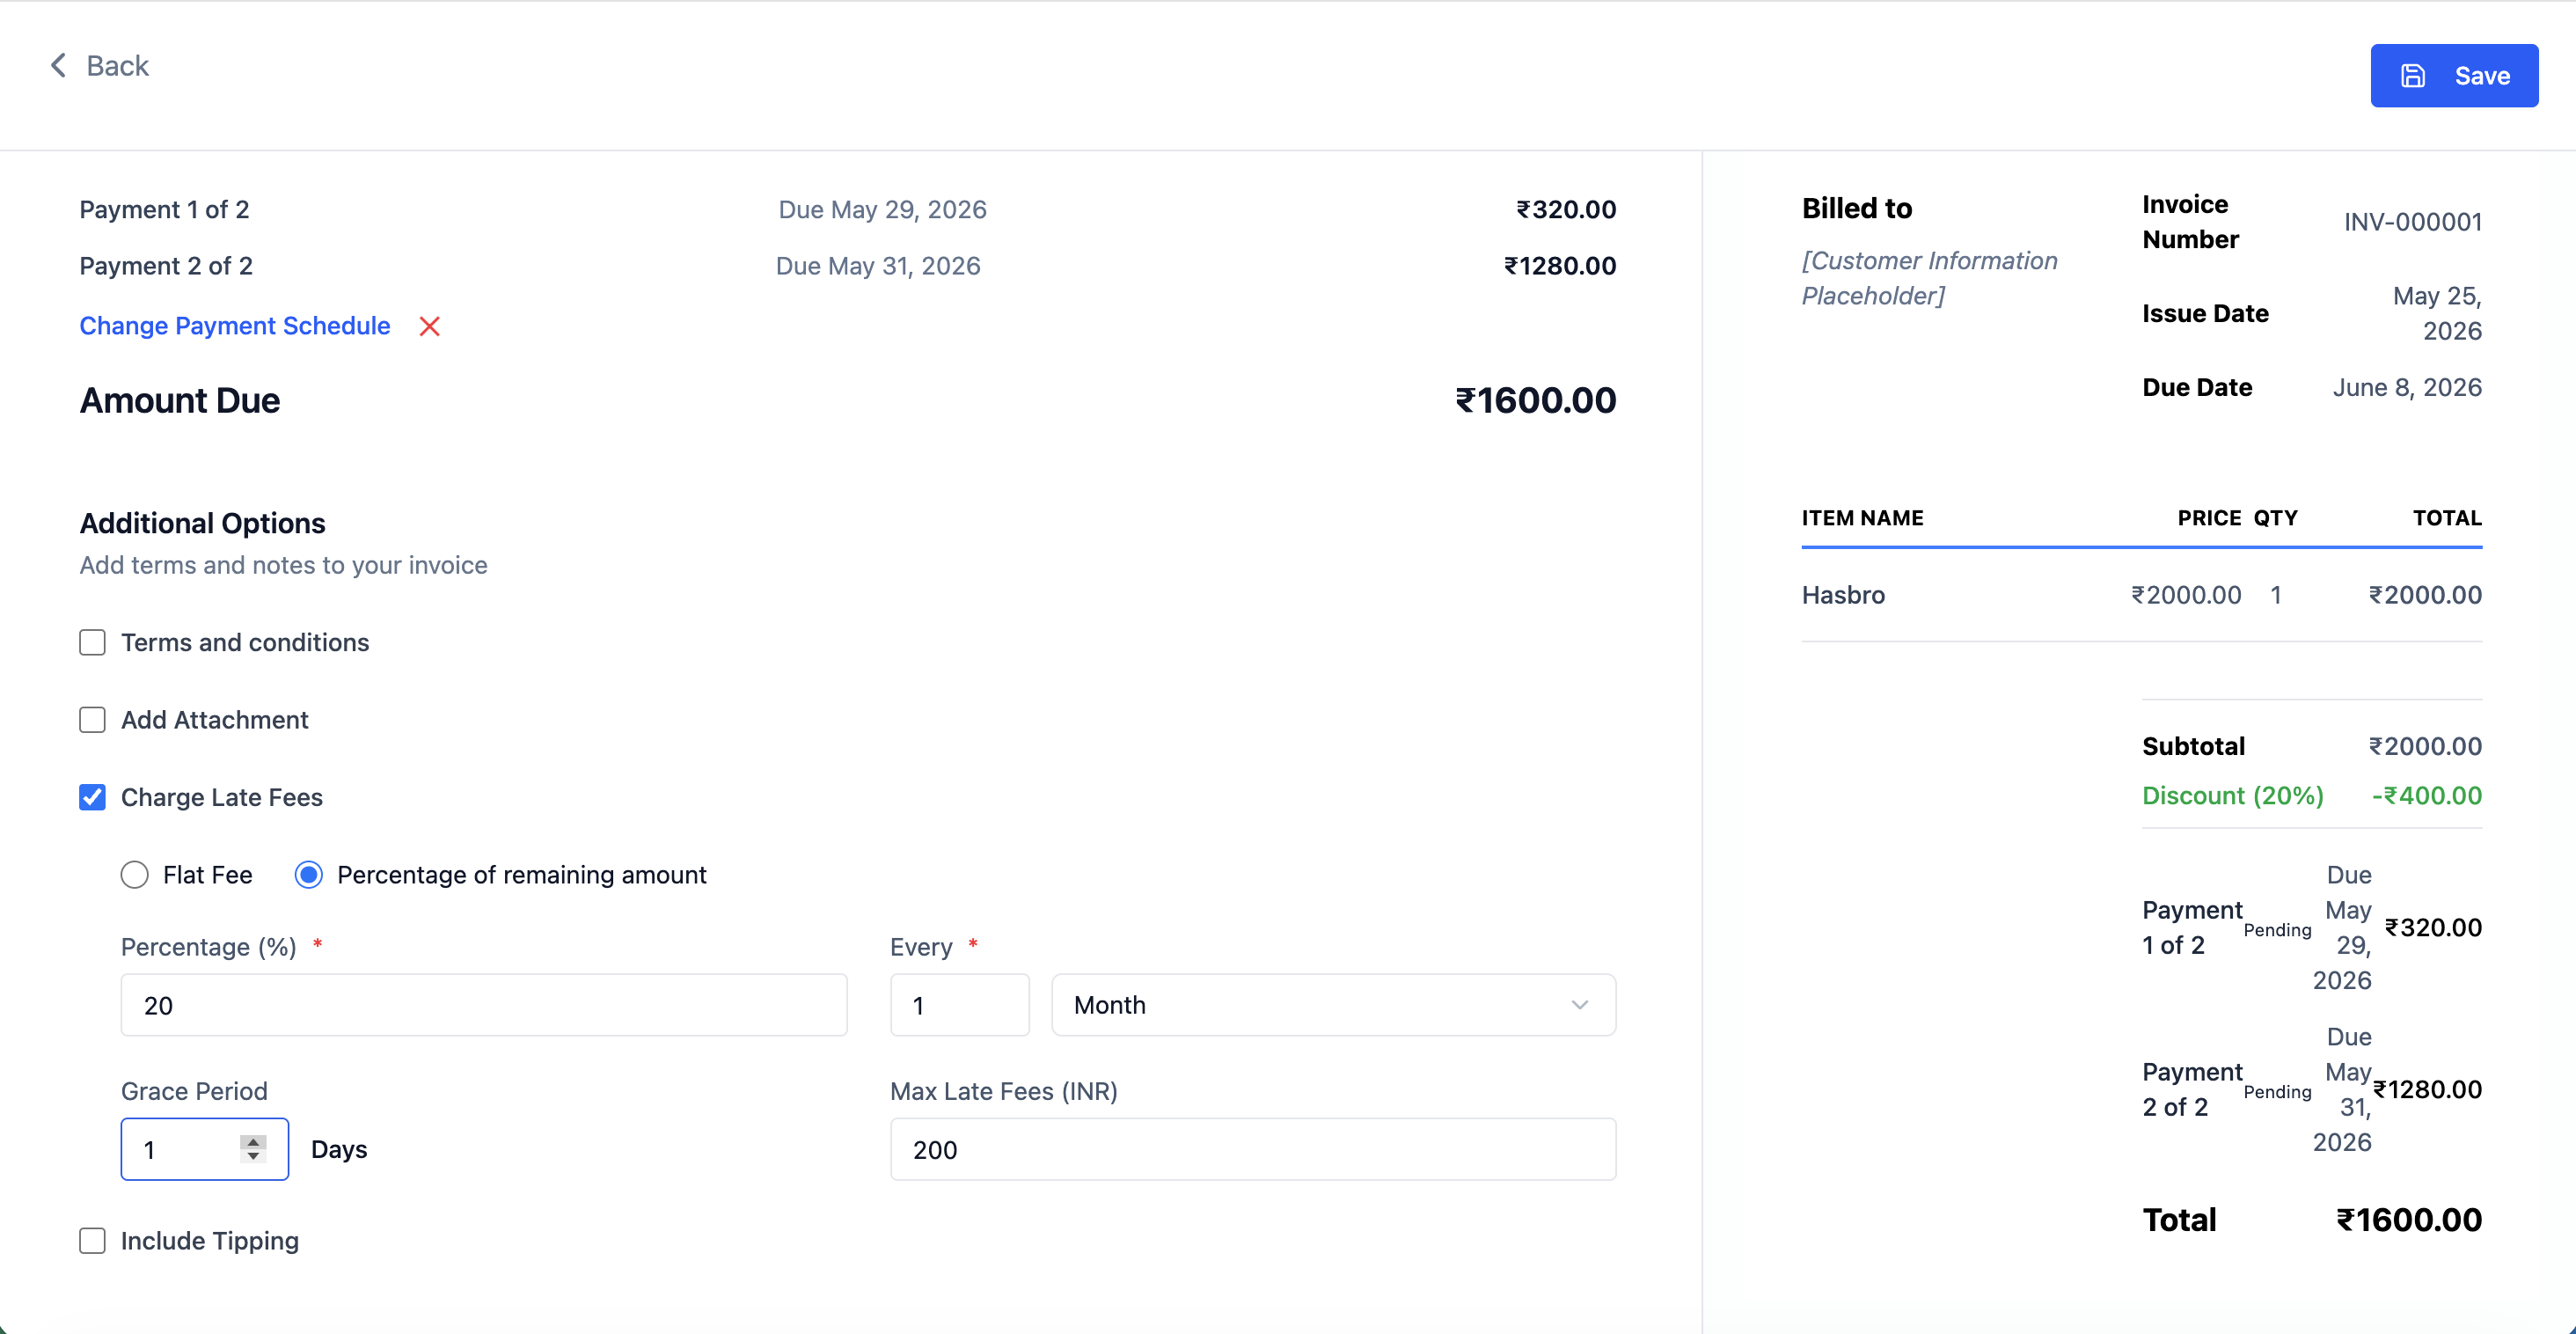This screenshot has width=2576, height=1334.
Task: Increment Grace Period with up stepper arrow
Action: 253,1141
